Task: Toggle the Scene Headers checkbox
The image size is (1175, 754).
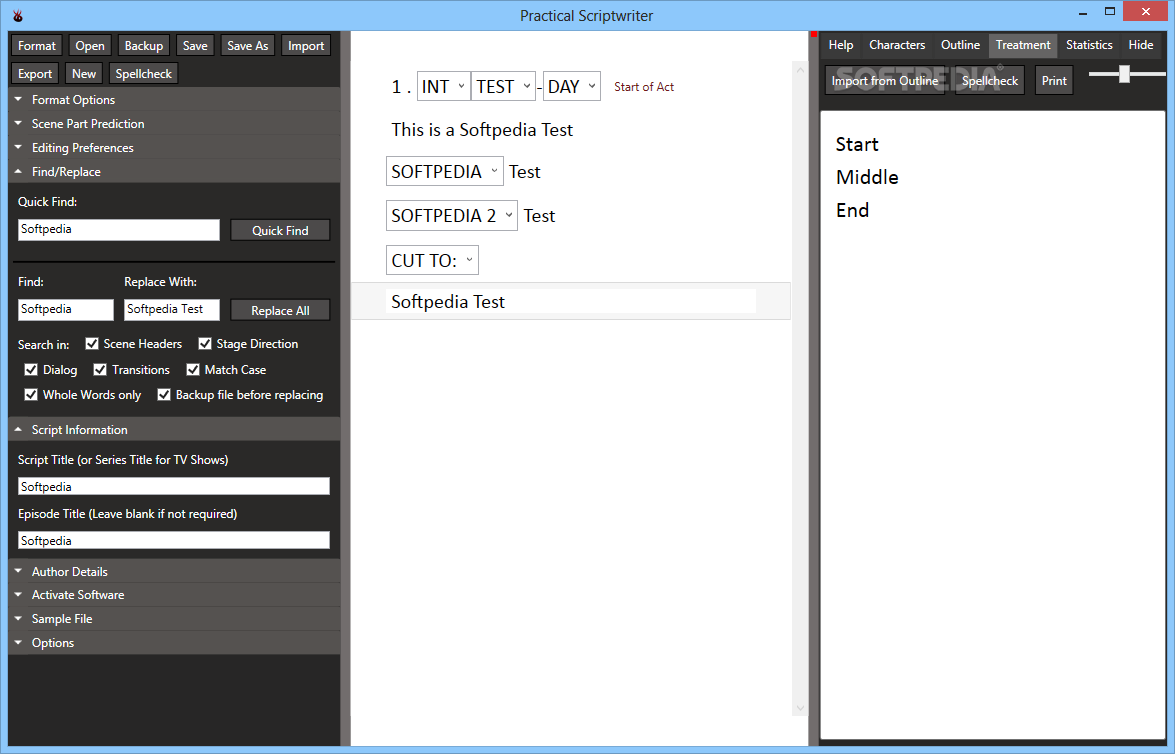Action: coord(92,343)
